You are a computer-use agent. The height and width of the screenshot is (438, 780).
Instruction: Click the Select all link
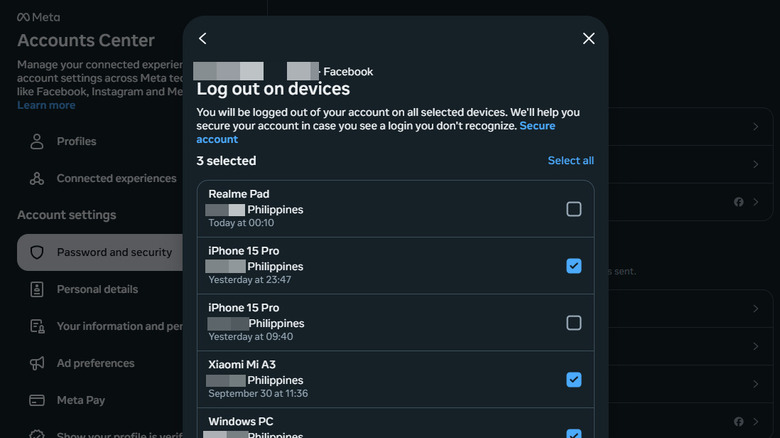click(570, 161)
